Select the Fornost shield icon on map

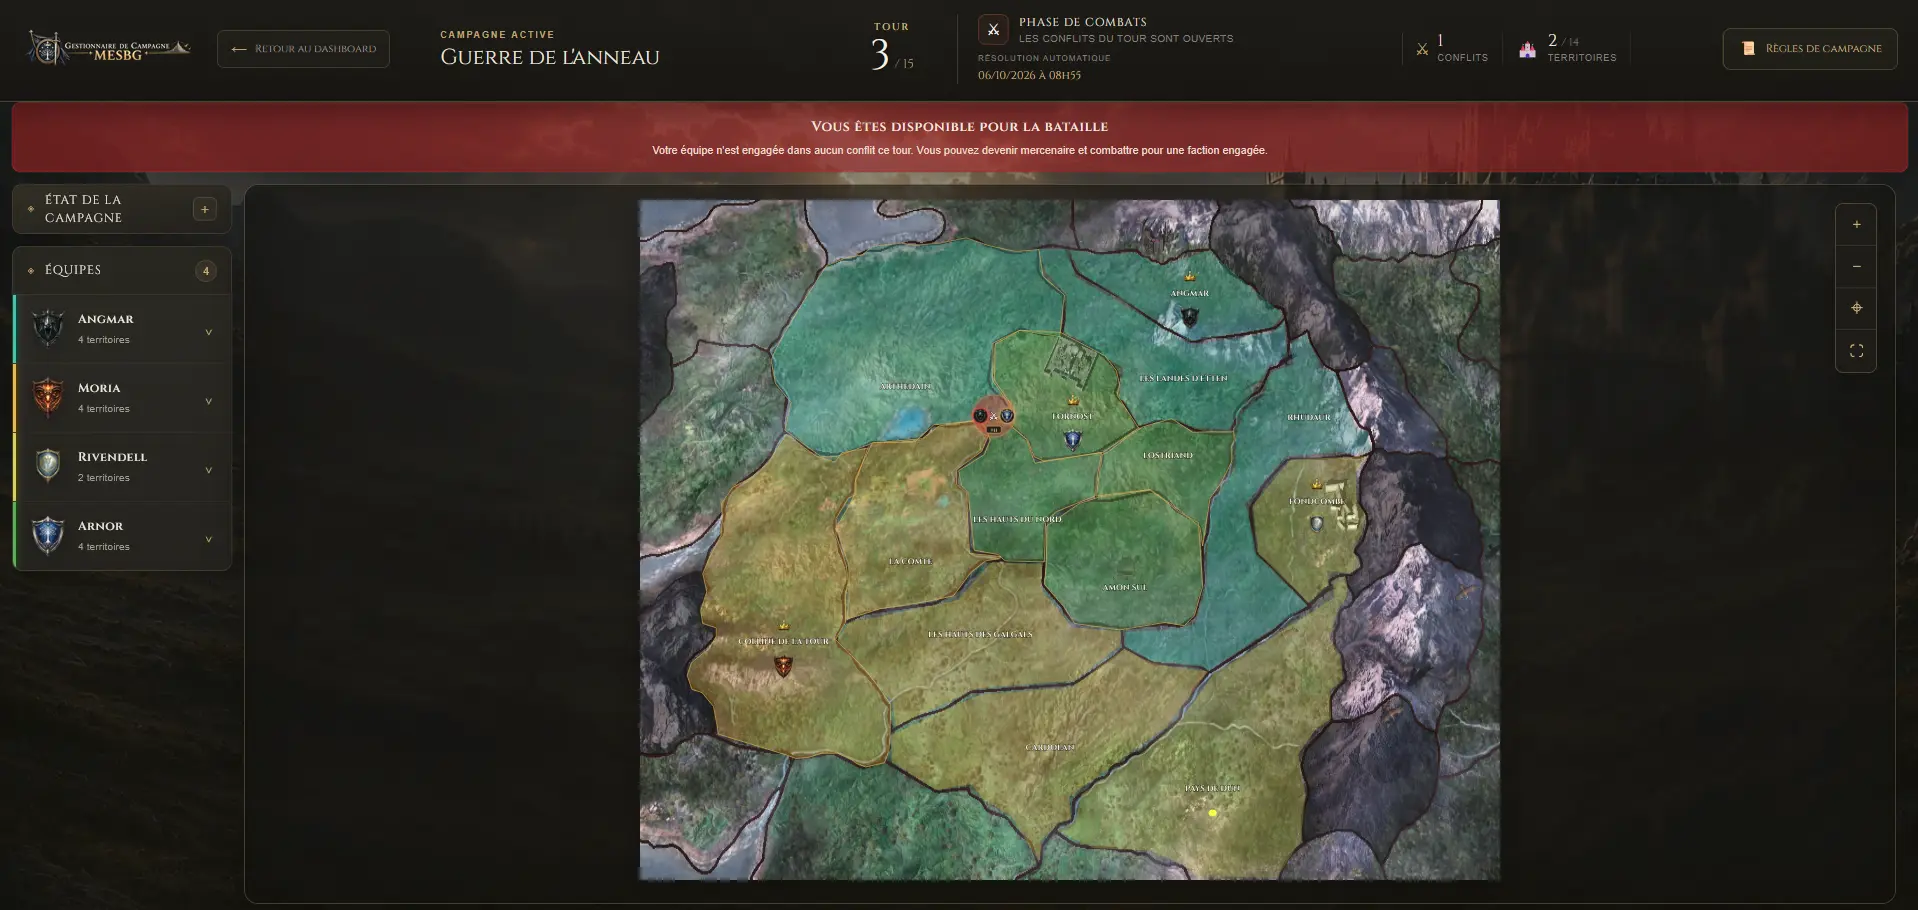1072,439
